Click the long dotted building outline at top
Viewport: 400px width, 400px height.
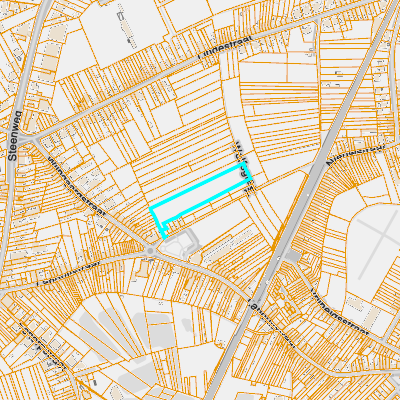pos(126,29)
